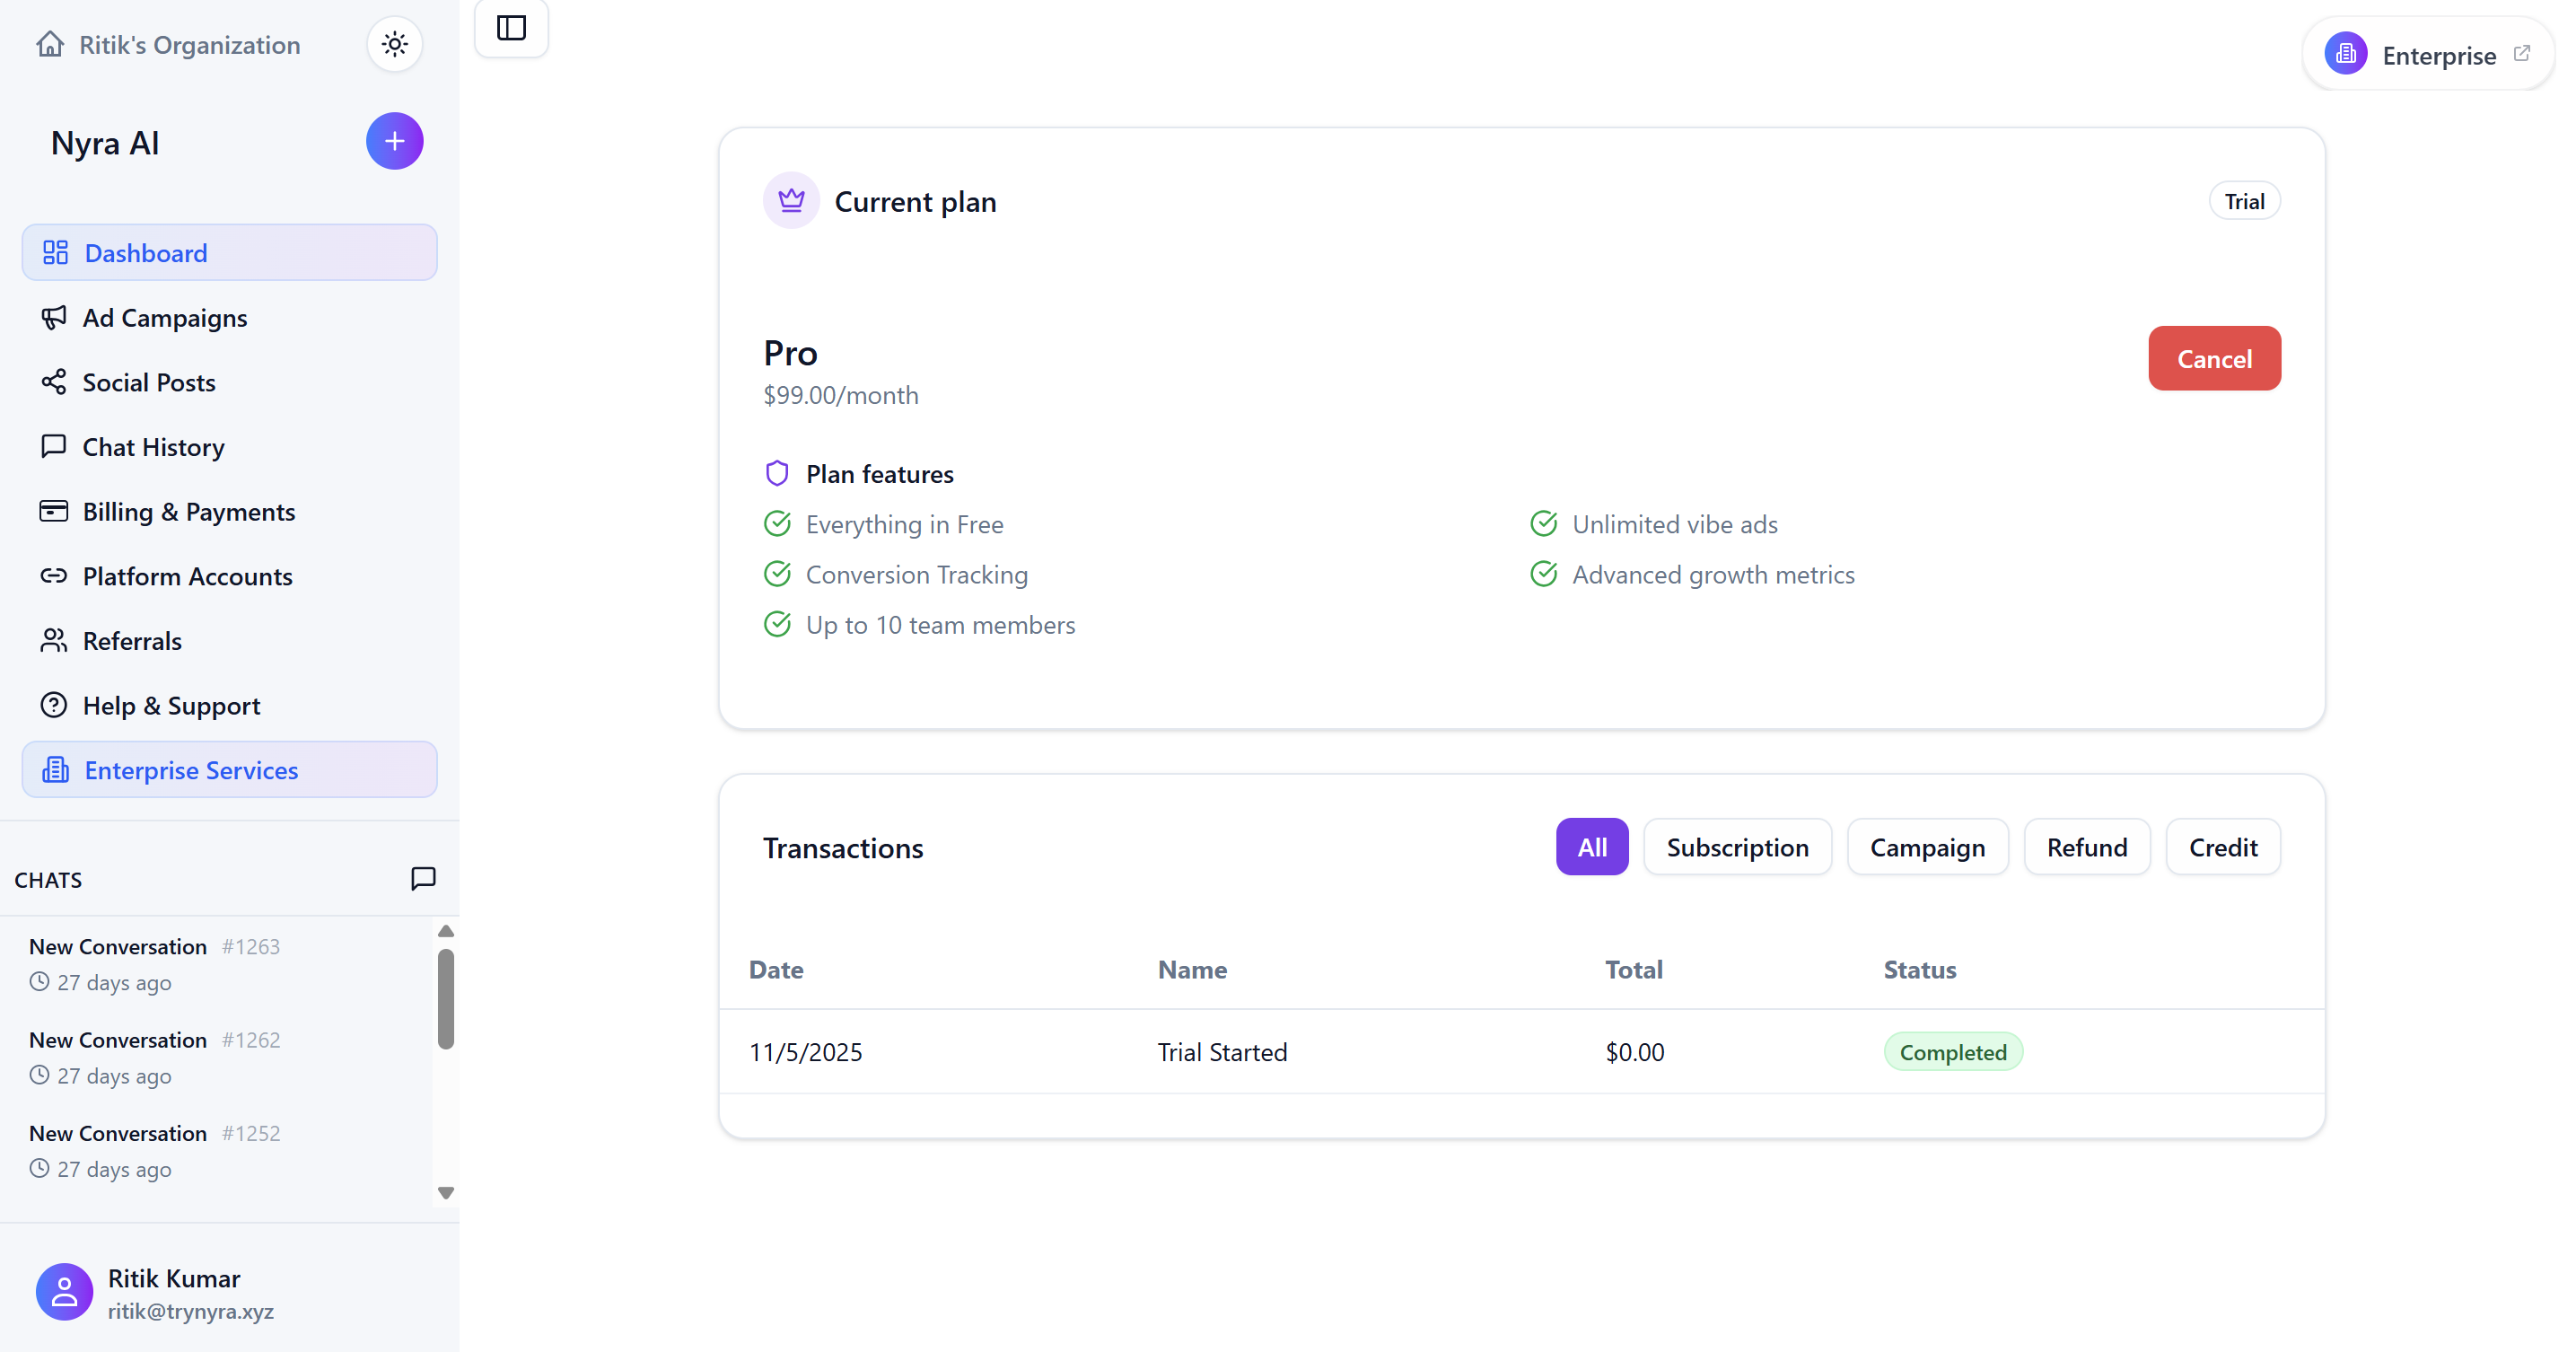This screenshot has width=2576, height=1352.
Task: Click the chat list scroll down arrow
Action: coord(446,1192)
